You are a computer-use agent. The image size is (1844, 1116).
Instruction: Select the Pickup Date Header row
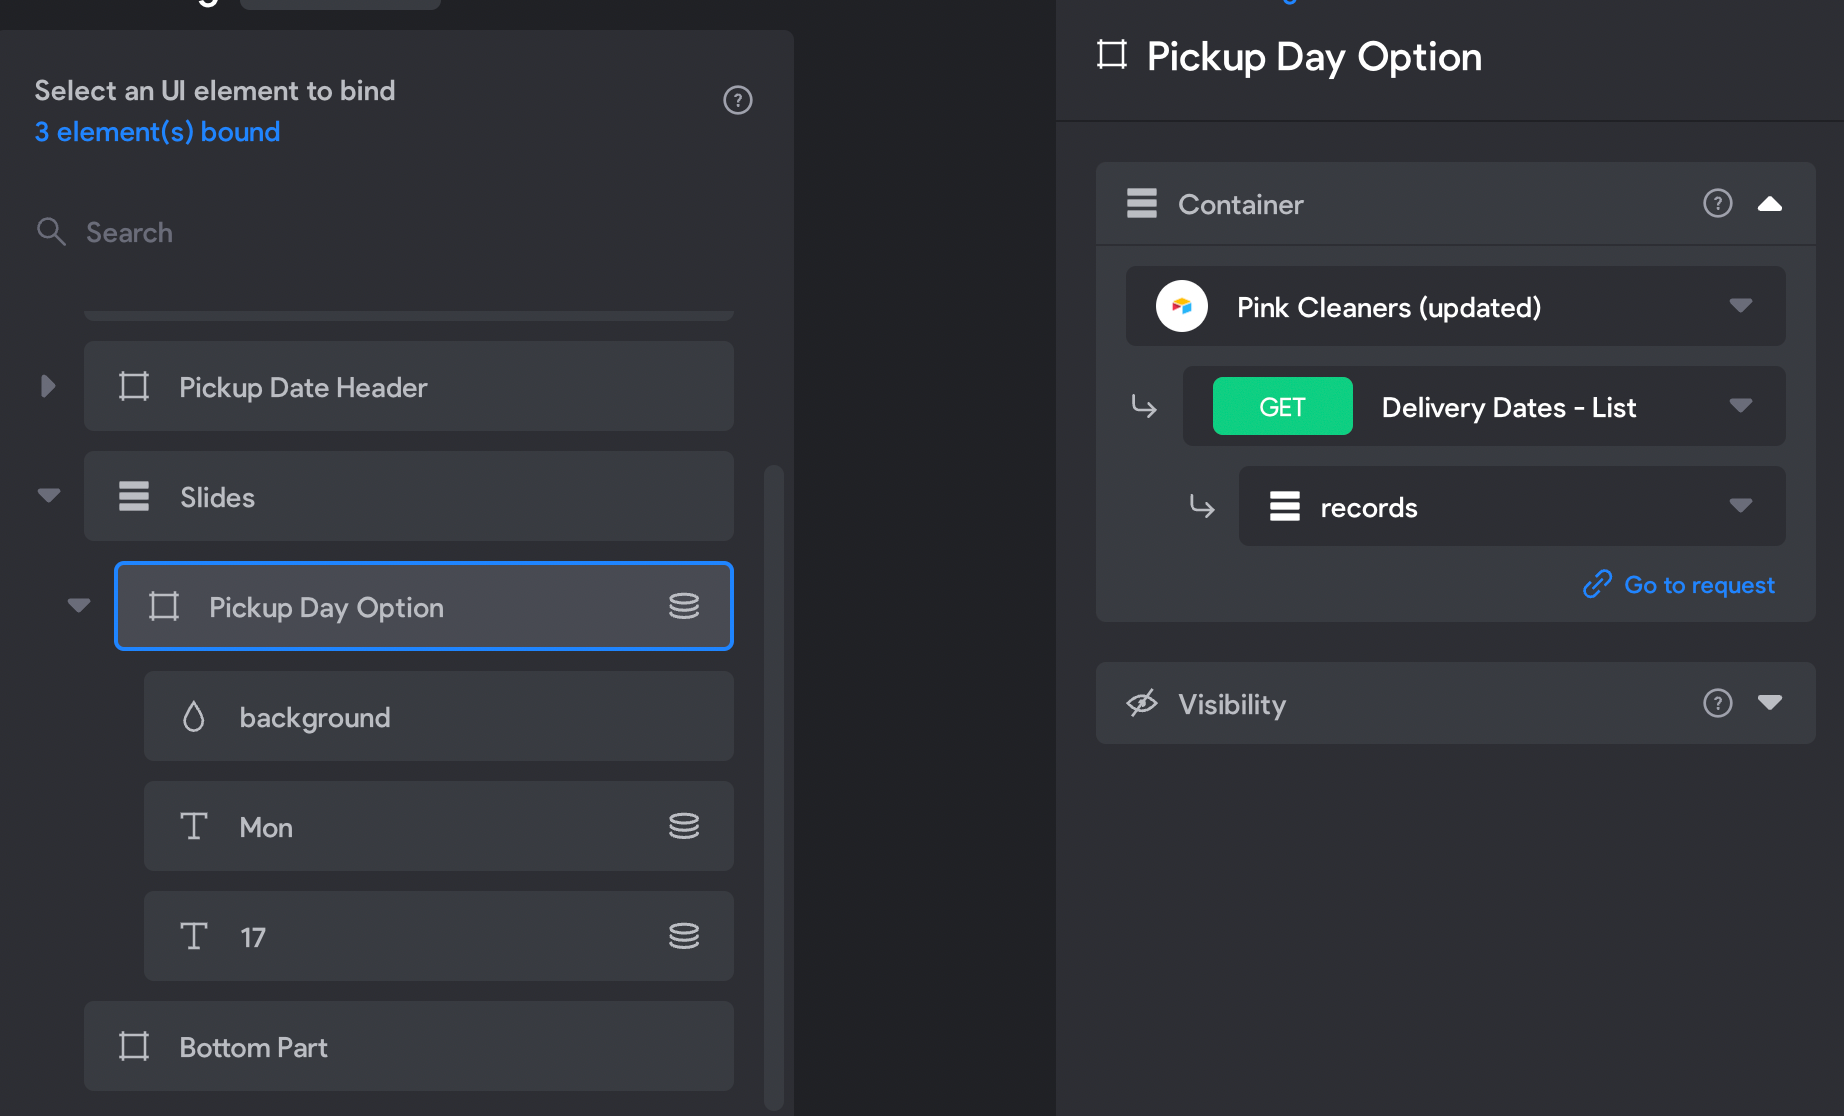point(409,386)
